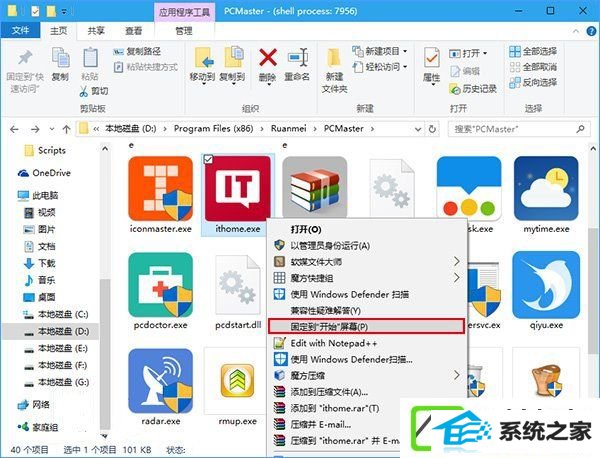
Task: Open the iconmaster.exe file icon
Action: coord(161,188)
